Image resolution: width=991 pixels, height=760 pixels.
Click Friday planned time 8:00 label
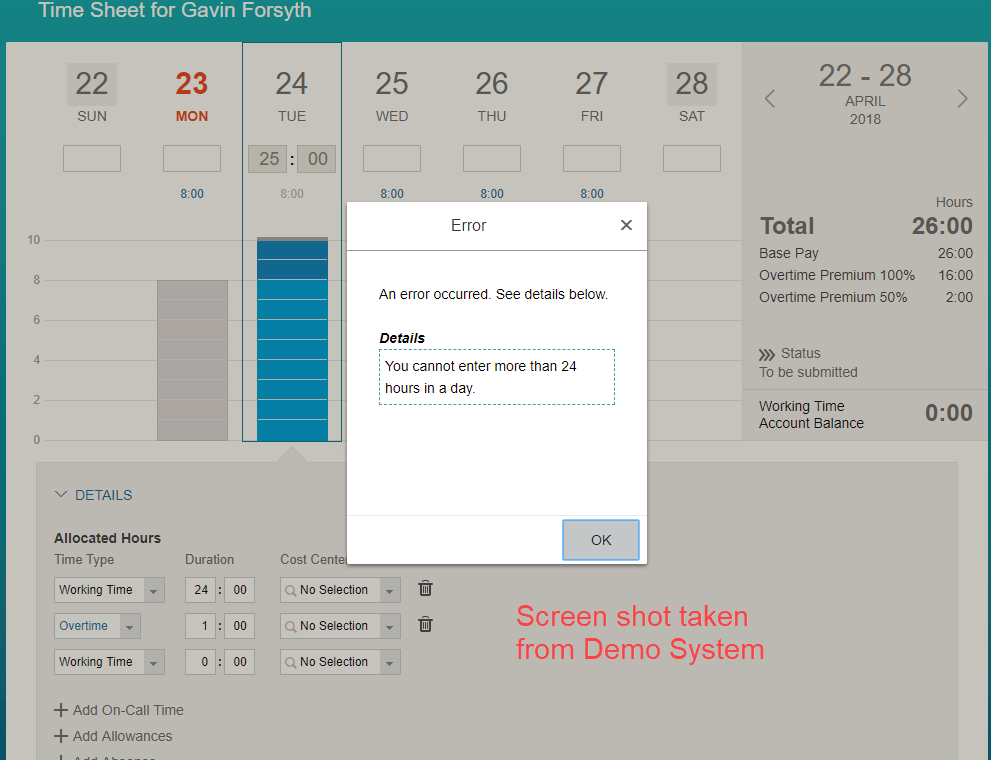pos(592,194)
